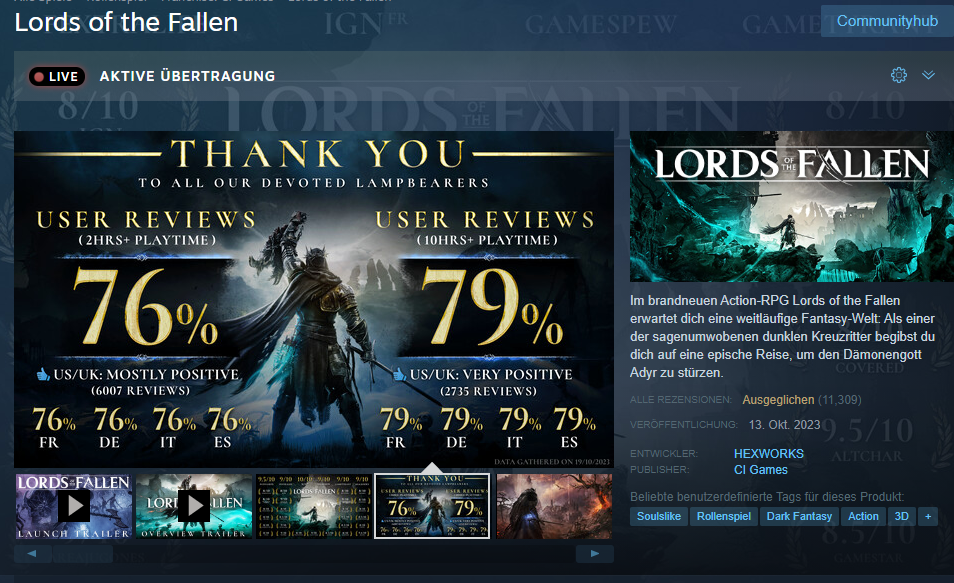Collapse the active broadcast section chevron
The image size is (954, 583).
pyautogui.click(x=928, y=75)
